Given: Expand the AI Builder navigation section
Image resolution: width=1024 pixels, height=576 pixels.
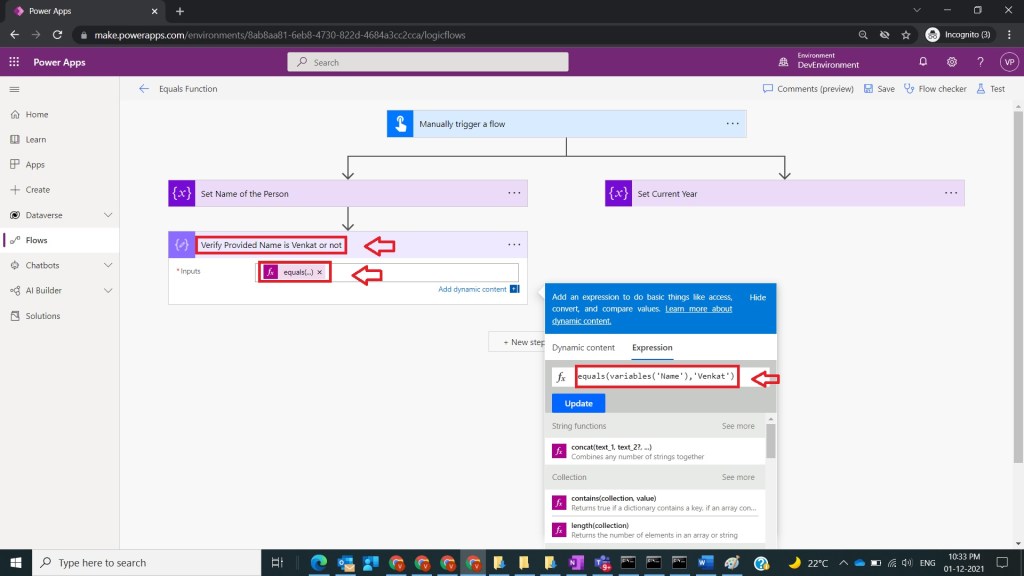Looking at the screenshot, I should (x=108, y=290).
